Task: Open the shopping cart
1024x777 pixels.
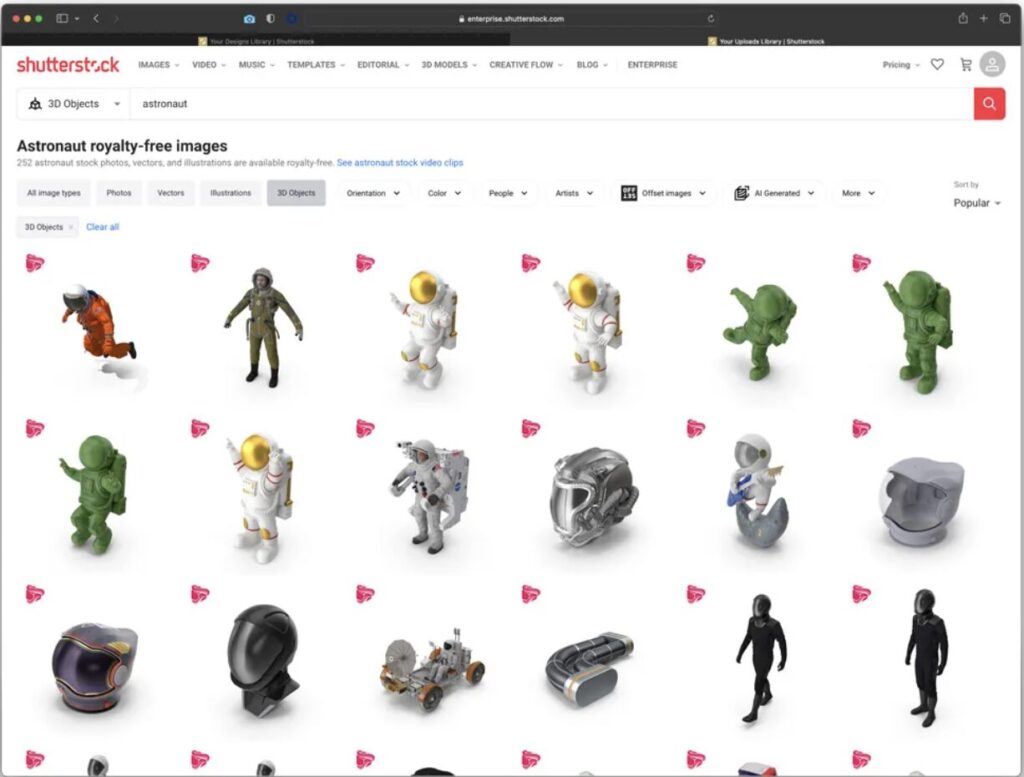Action: (965, 65)
